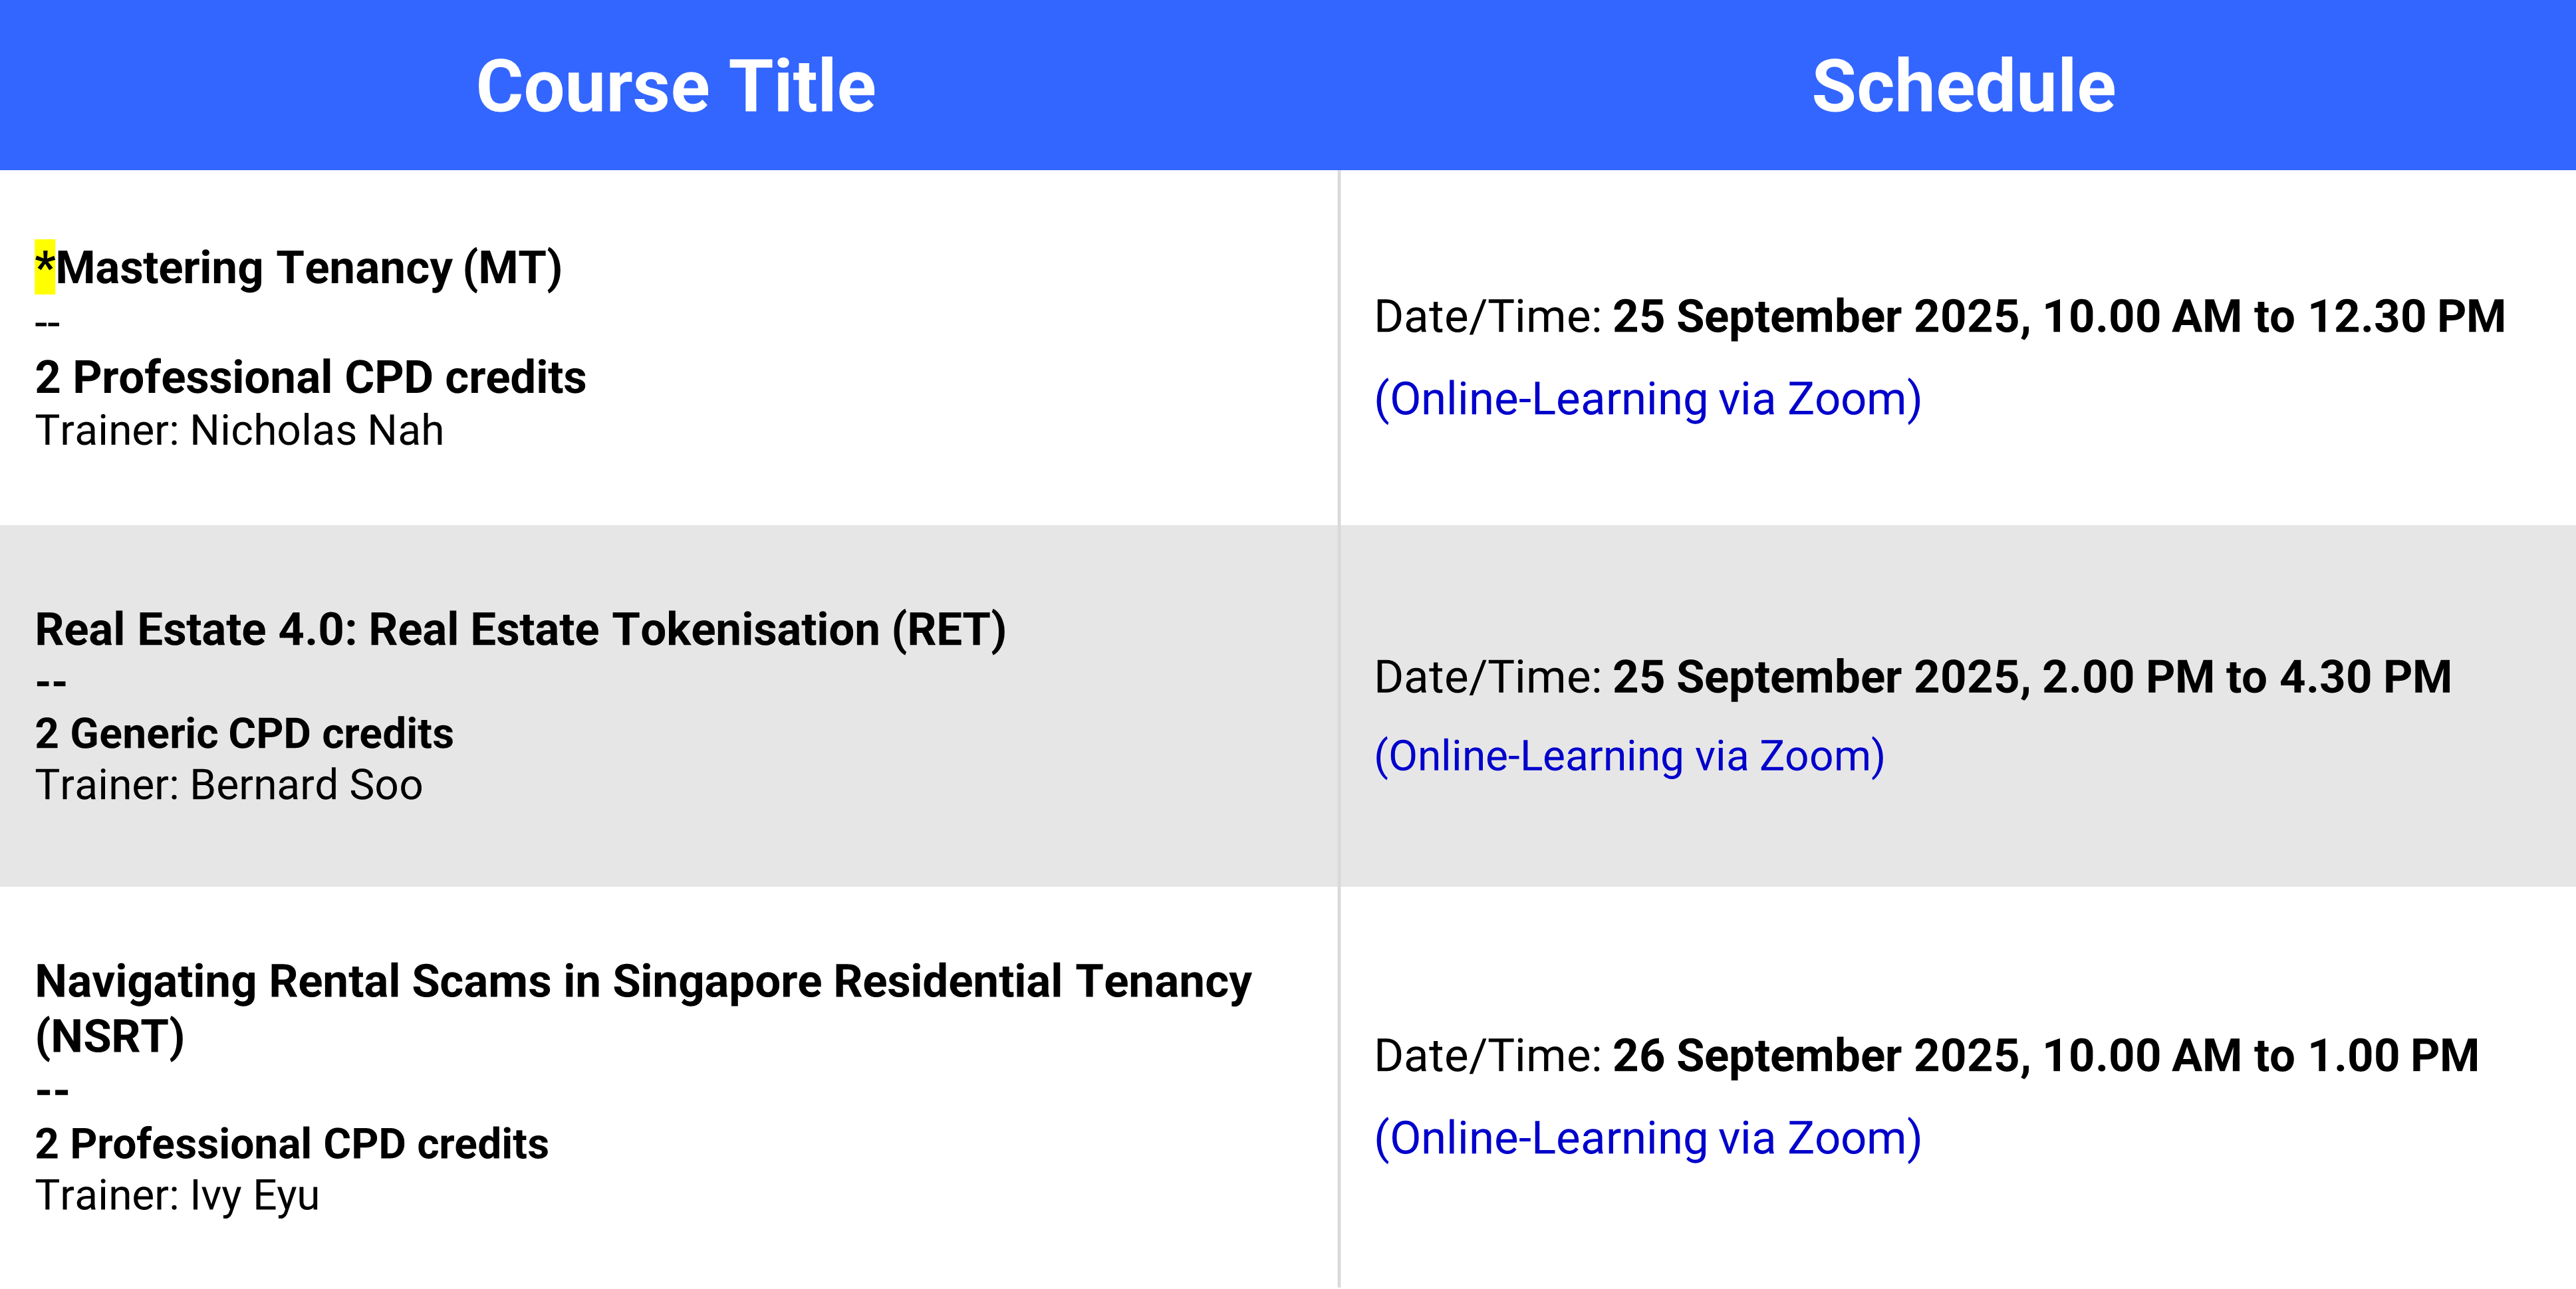The image size is (2576, 1289).
Task: Select Navigating Rental Scams in Singapore course title
Action: pos(643,1008)
